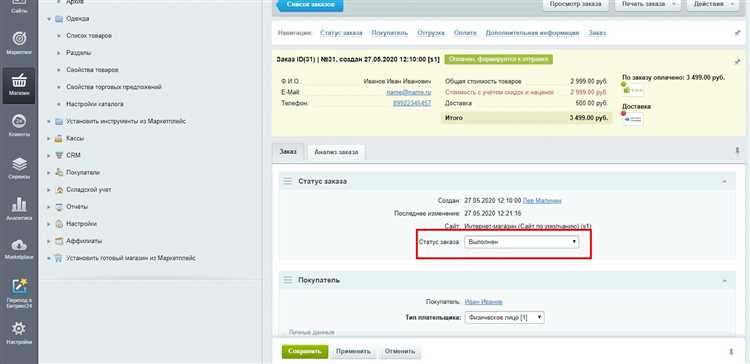Click the Складской учет icon
The image size is (750, 364).
pos(59,189)
